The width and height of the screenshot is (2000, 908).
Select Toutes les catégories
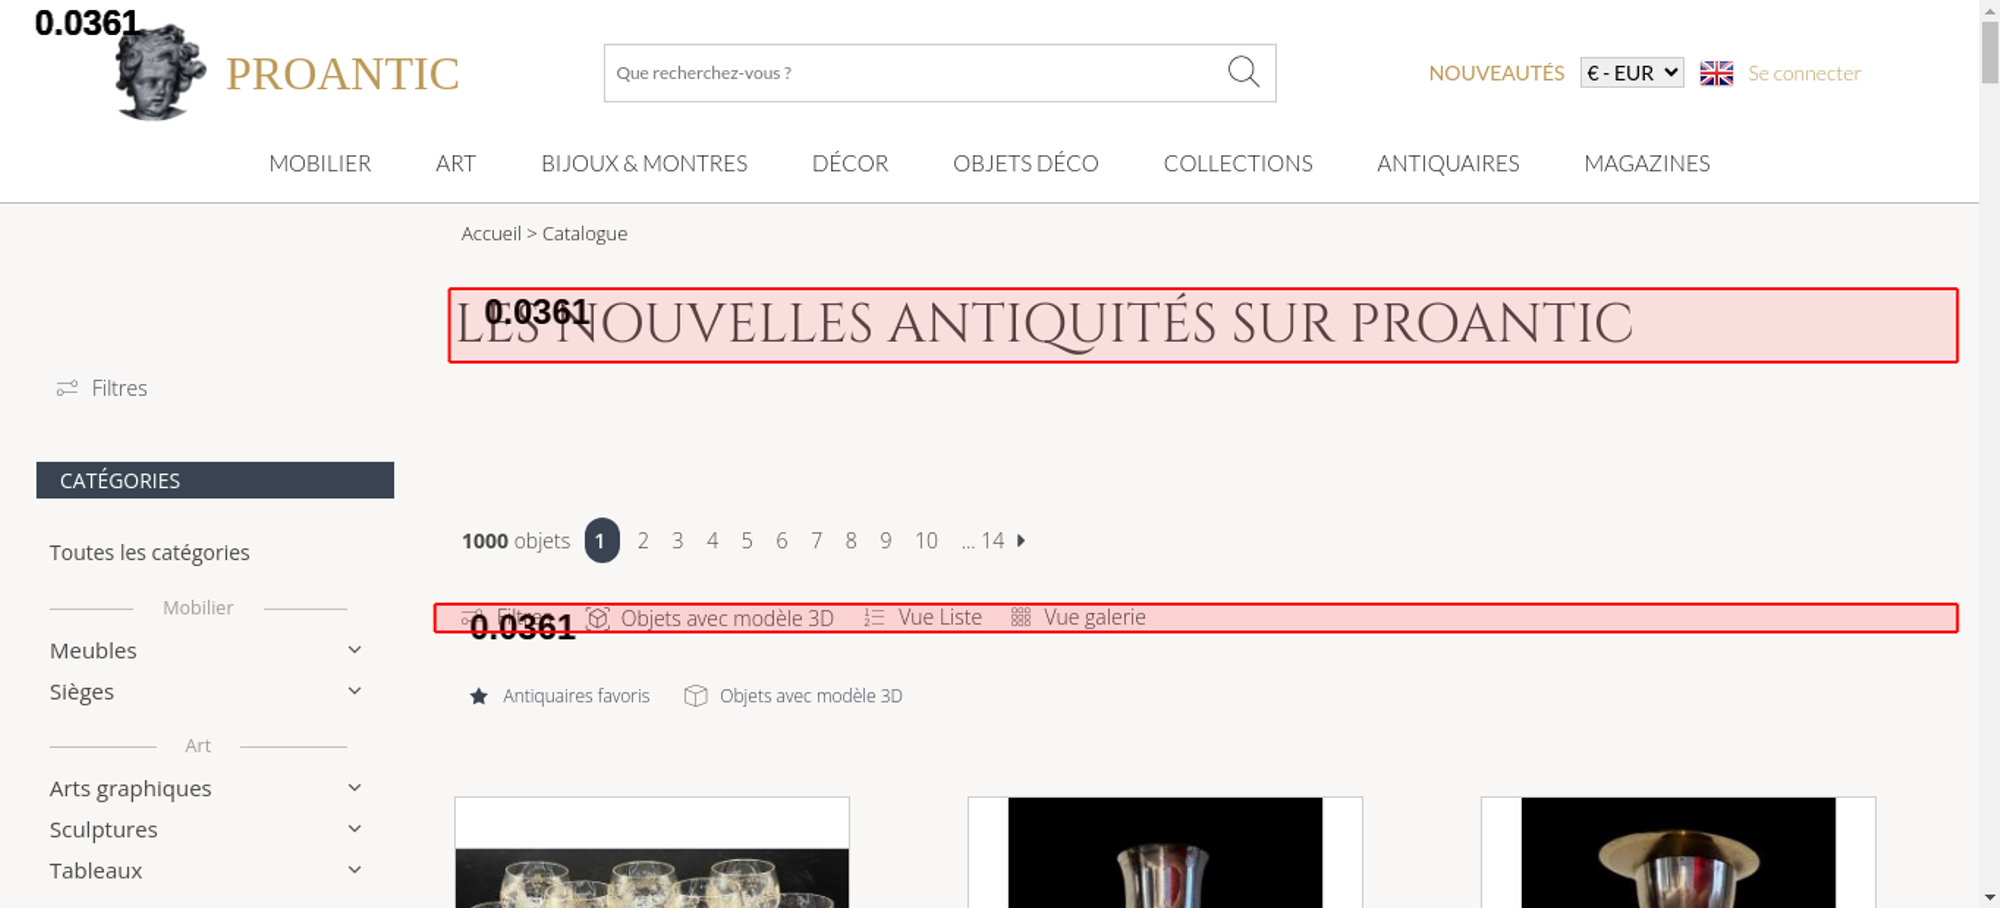pyautogui.click(x=150, y=552)
